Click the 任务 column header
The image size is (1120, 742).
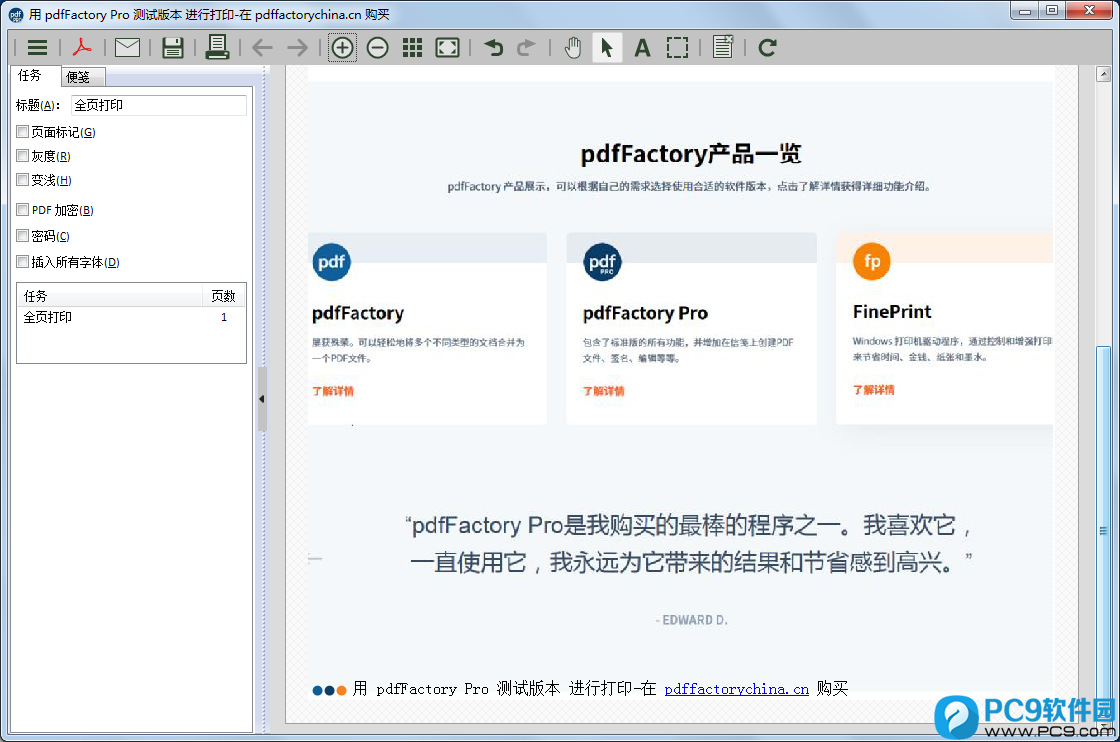110,296
